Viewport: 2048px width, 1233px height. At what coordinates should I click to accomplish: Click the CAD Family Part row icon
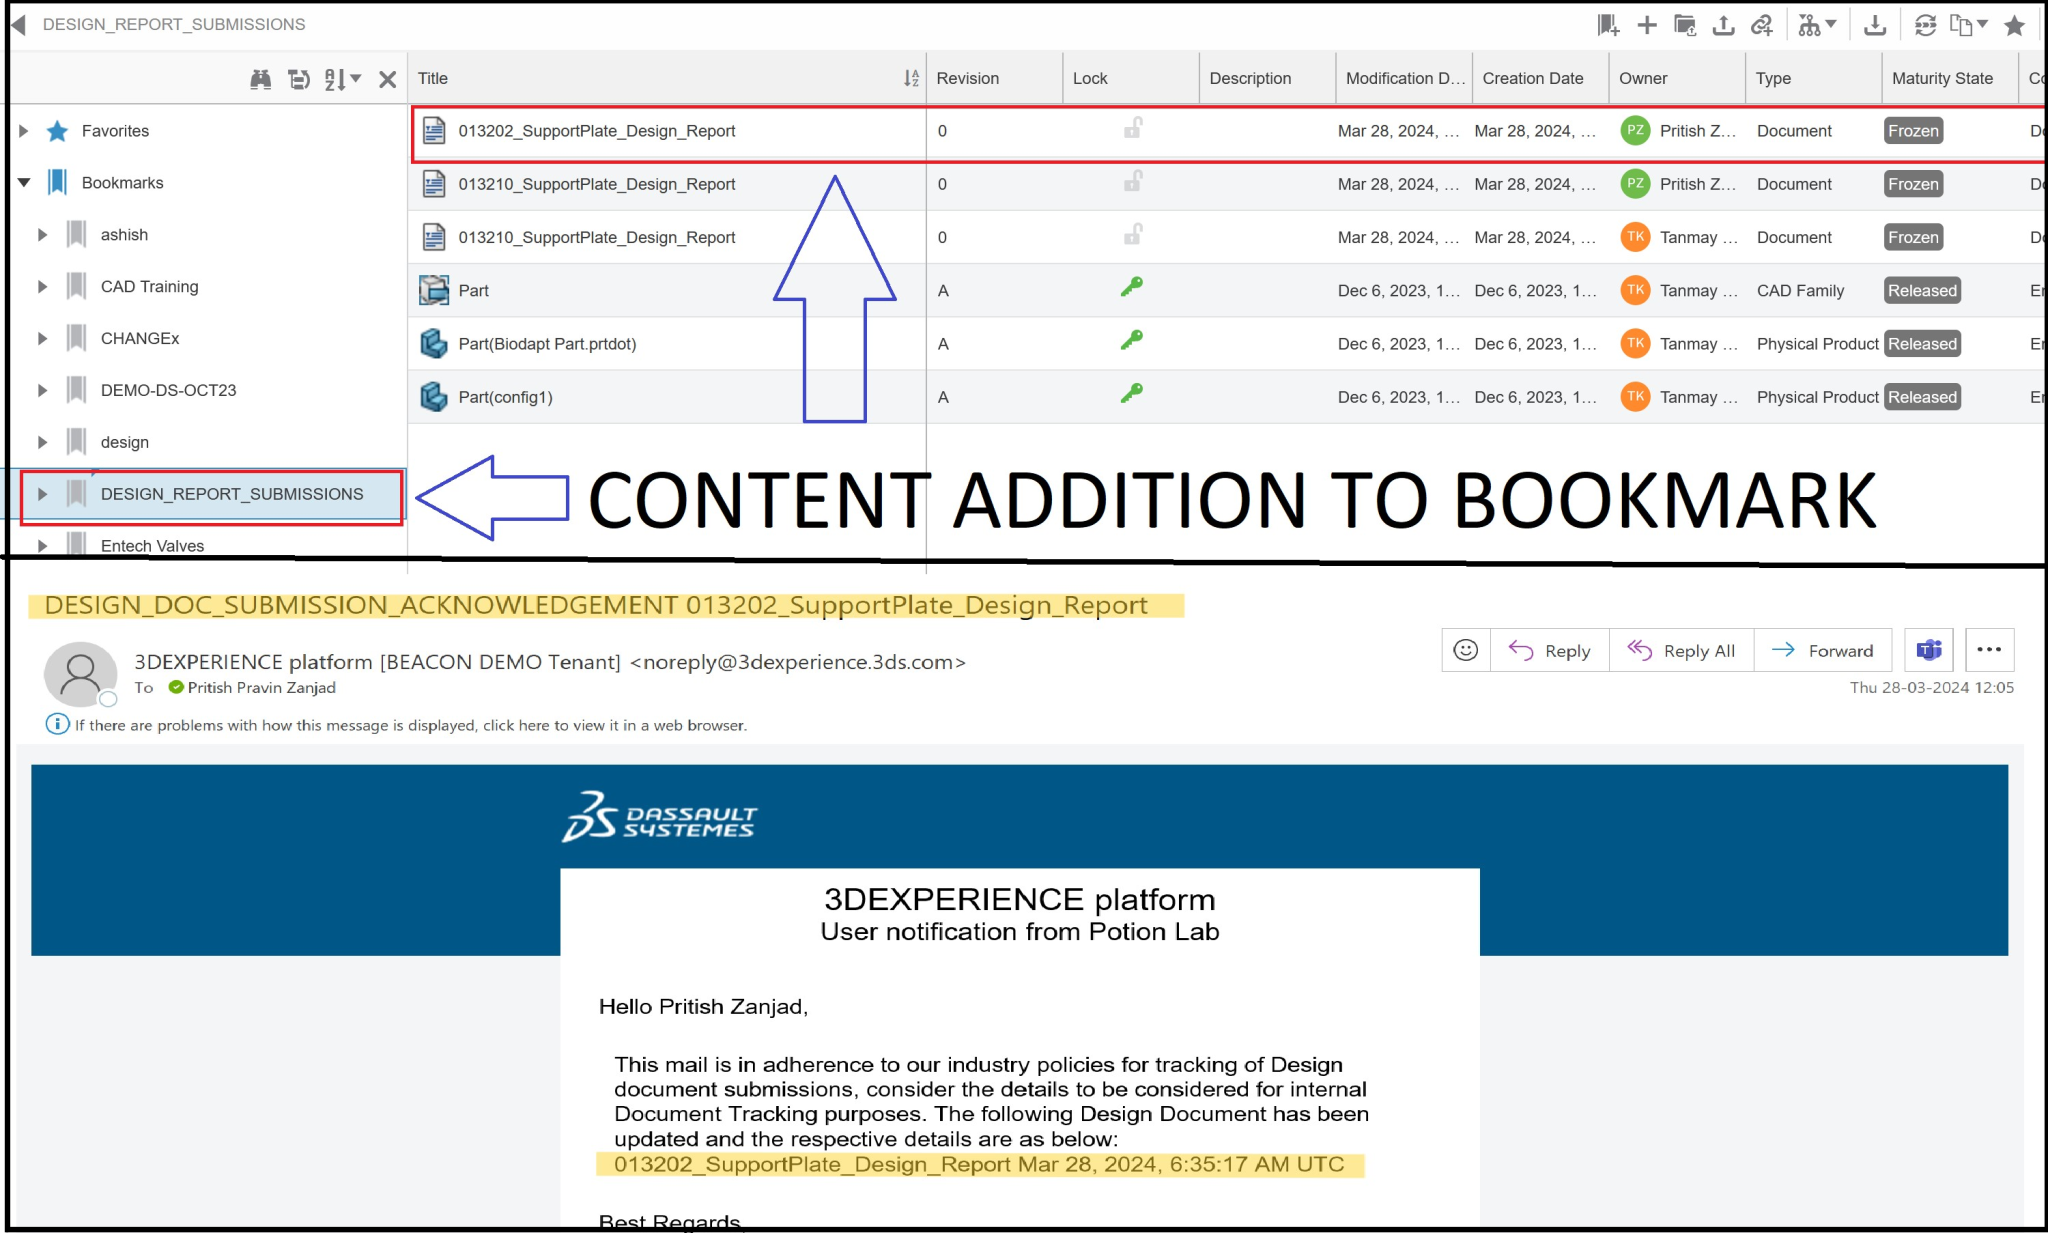434,290
